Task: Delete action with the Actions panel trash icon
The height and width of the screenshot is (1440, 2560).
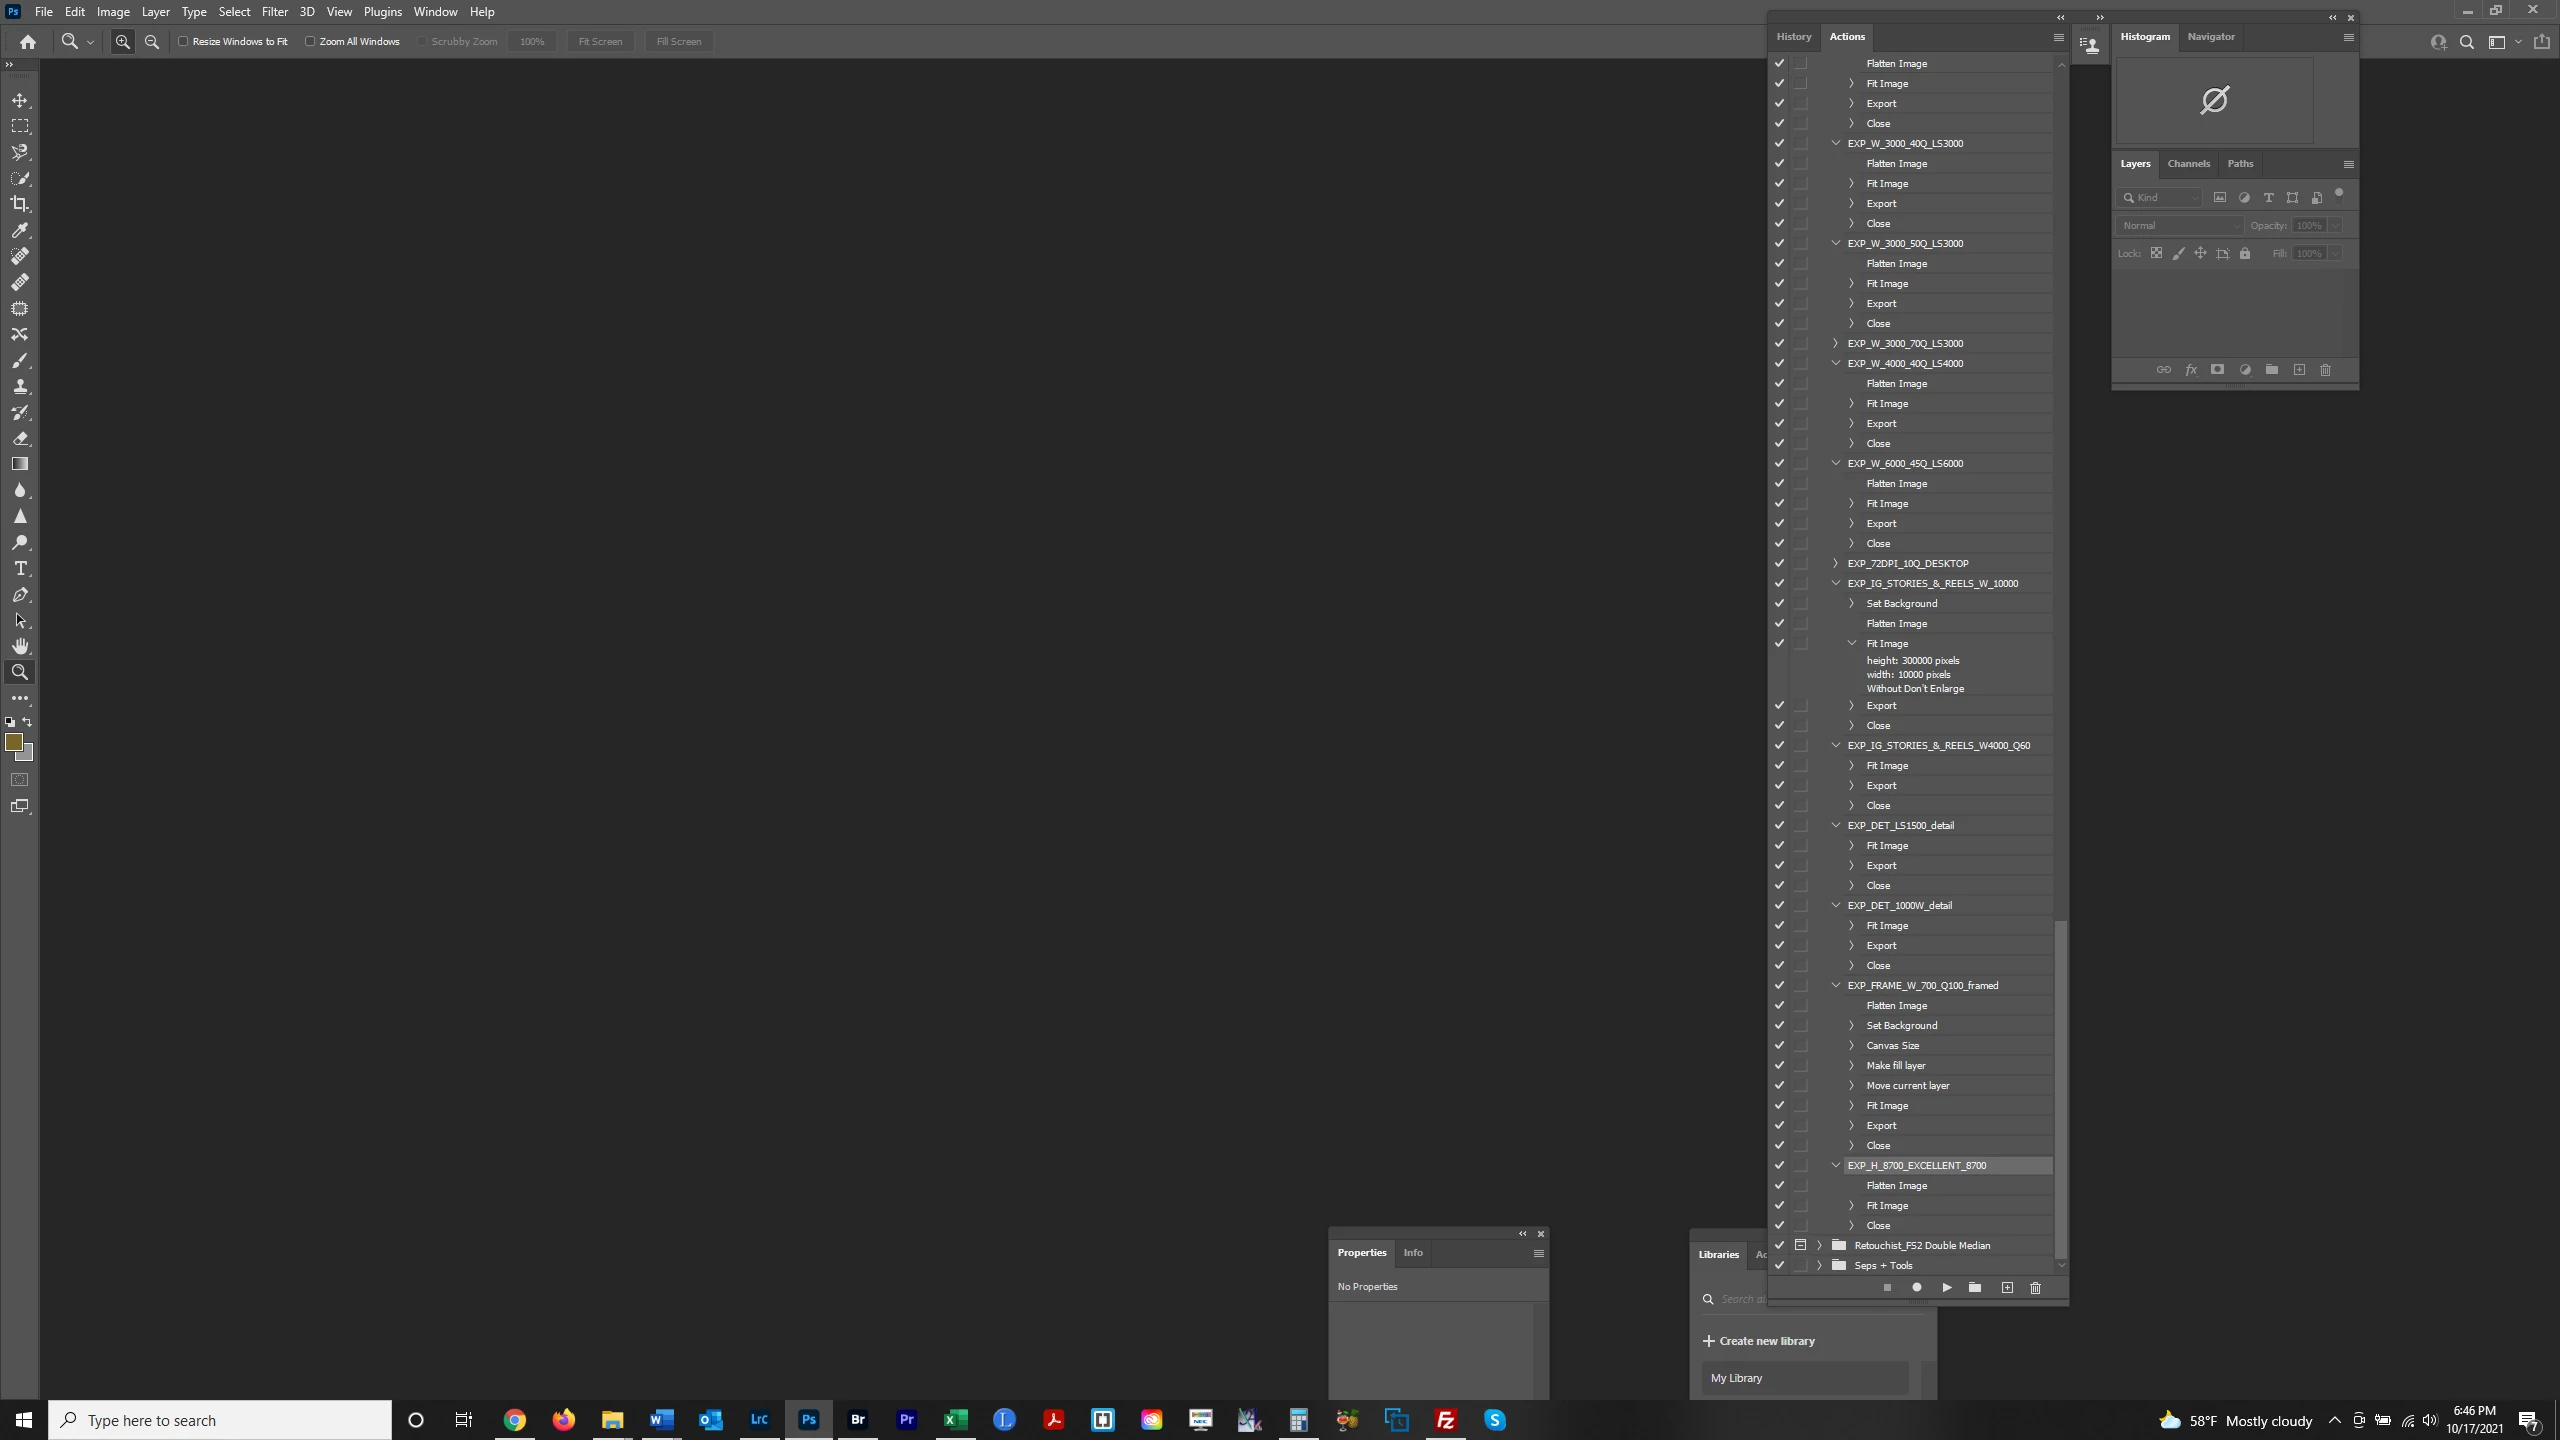Action: [x=2035, y=1288]
